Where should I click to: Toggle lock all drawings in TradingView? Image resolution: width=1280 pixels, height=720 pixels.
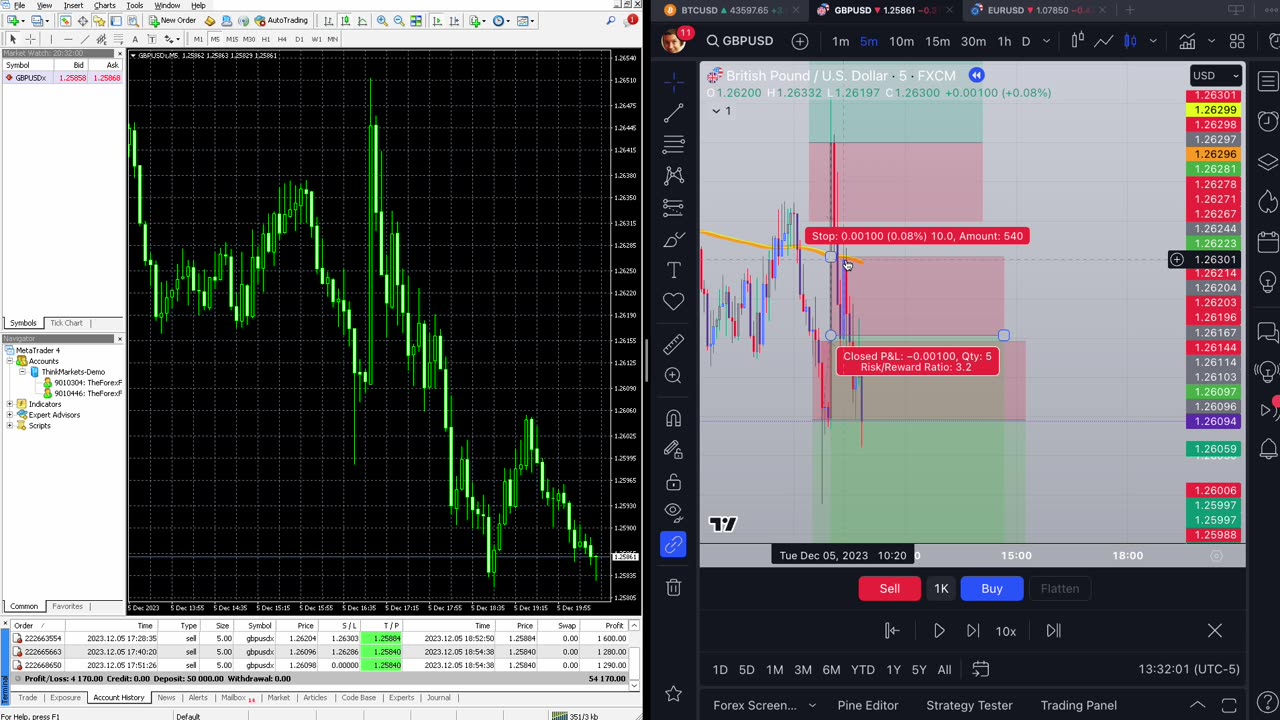pyautogui.click(x=673, y=482)
